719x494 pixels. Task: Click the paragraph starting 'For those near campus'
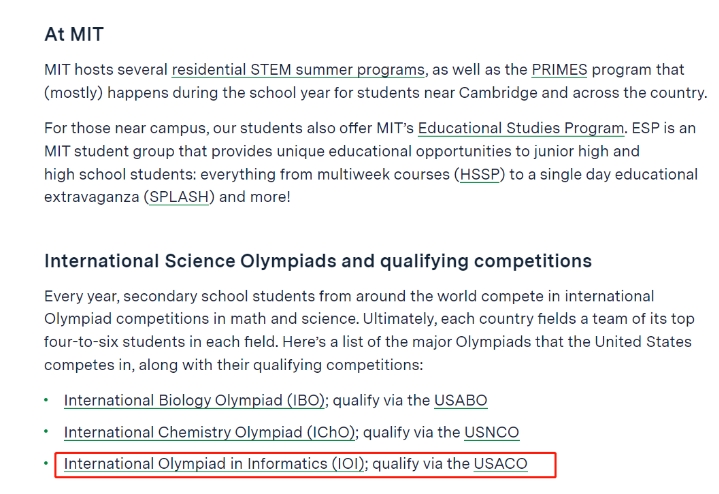371,162
